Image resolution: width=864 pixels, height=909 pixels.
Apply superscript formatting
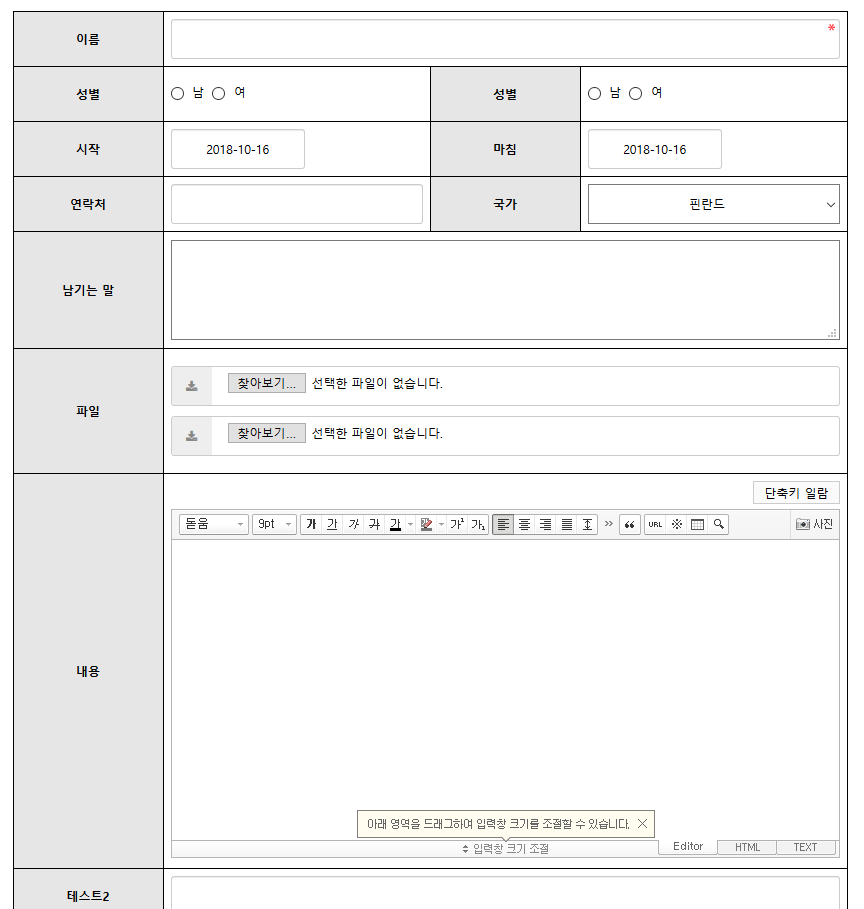pyautogui.click(x=457, y=524)
